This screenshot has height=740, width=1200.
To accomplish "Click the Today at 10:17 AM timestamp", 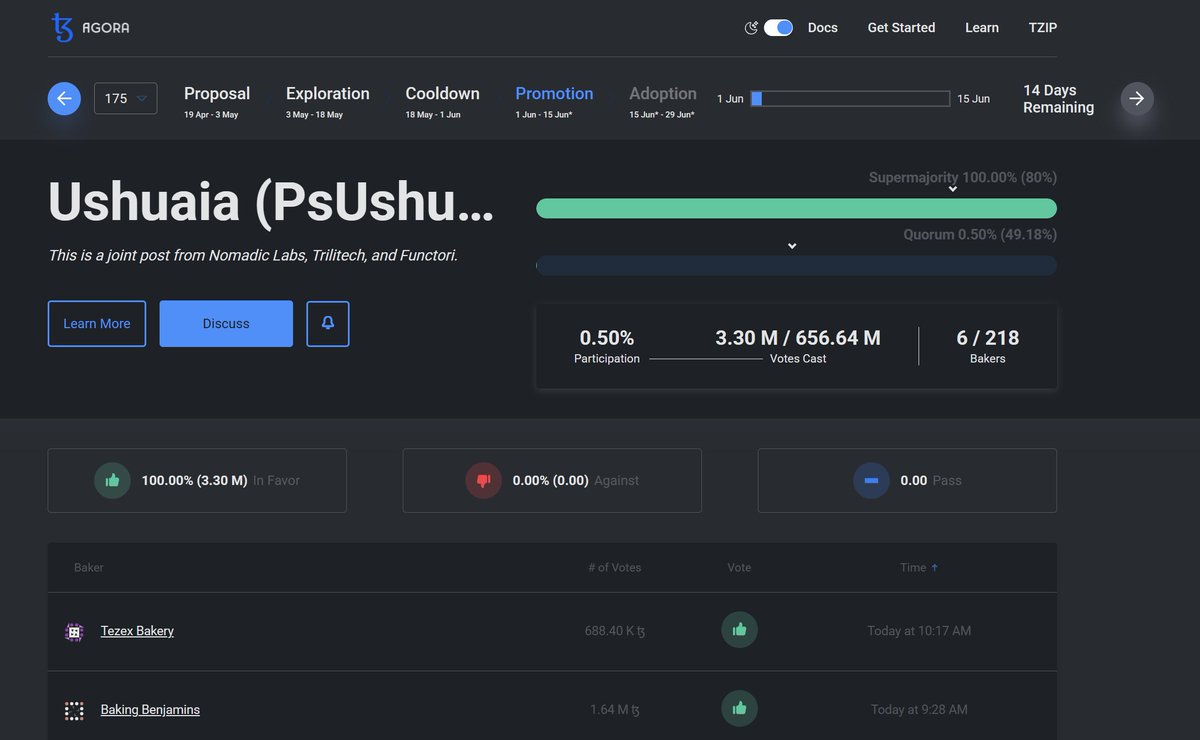I will pos(919,631).
